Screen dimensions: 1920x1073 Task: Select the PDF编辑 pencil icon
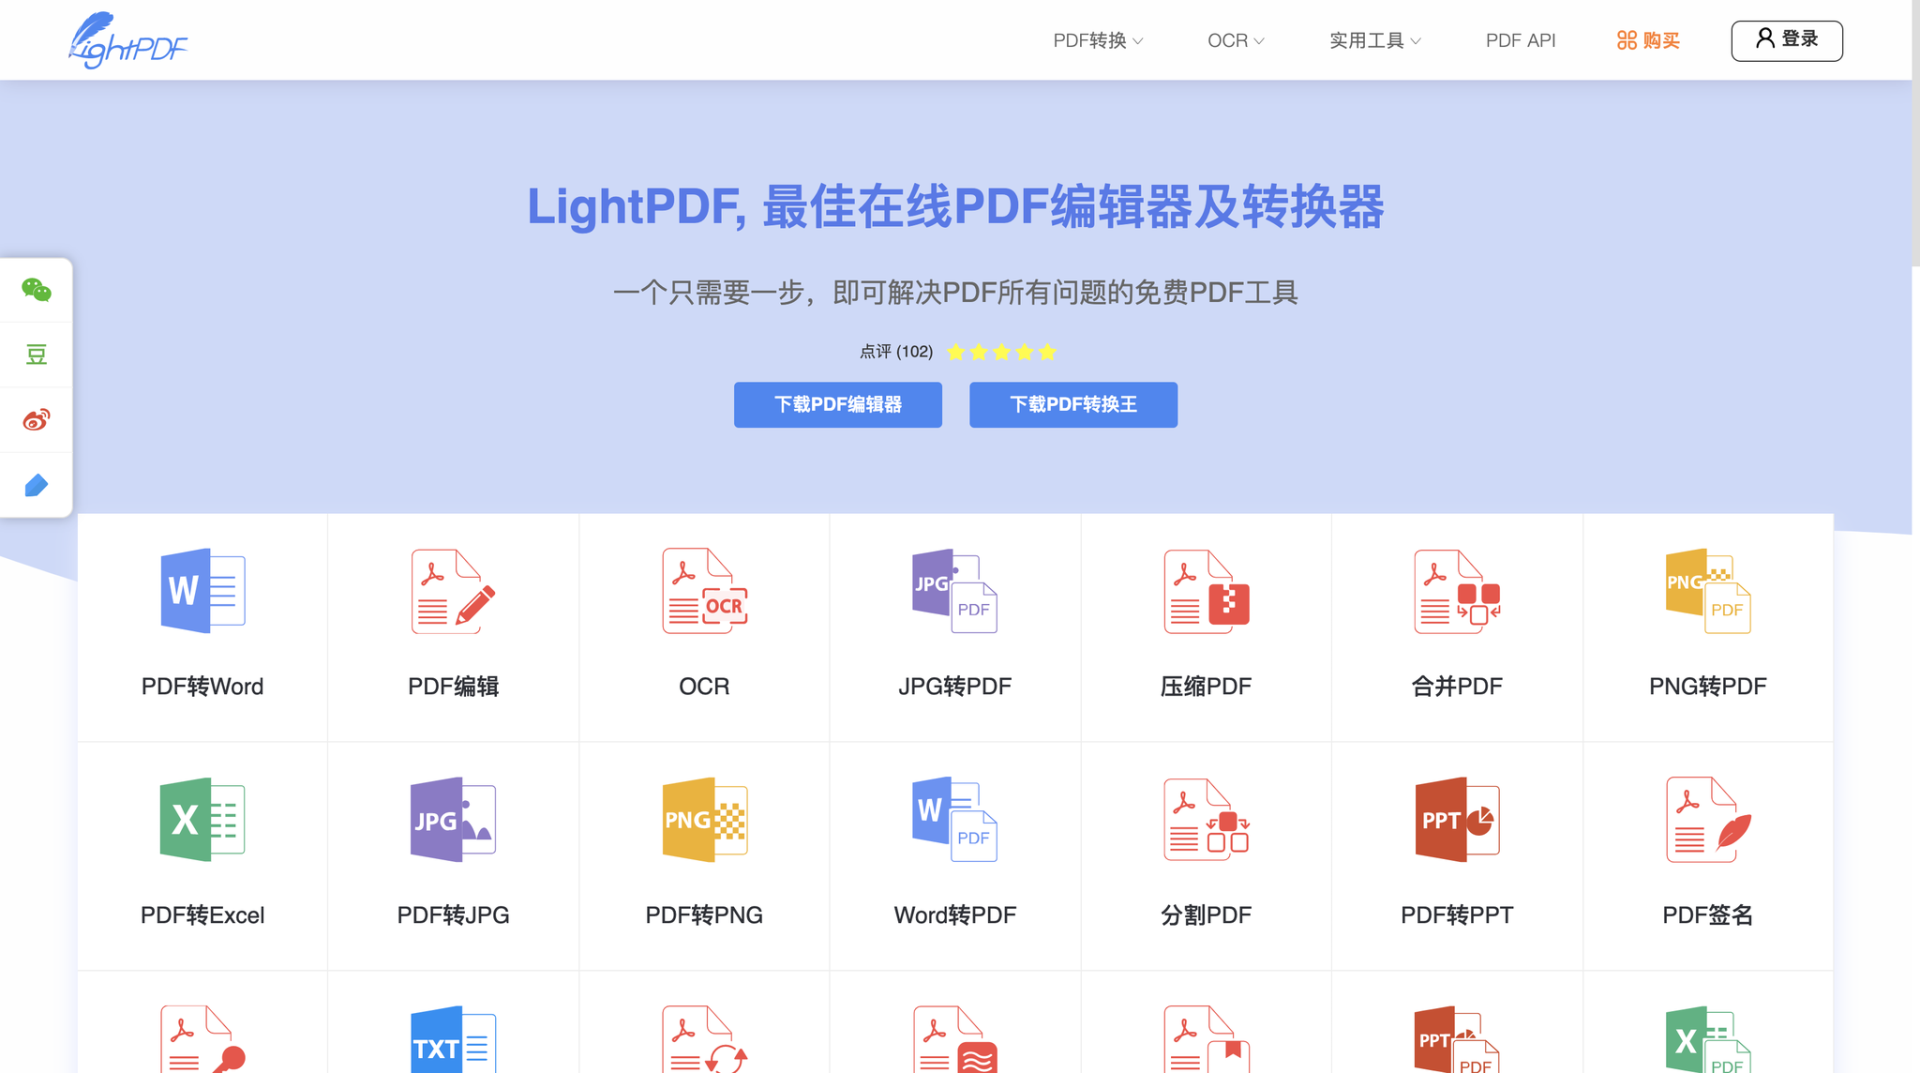453,591
